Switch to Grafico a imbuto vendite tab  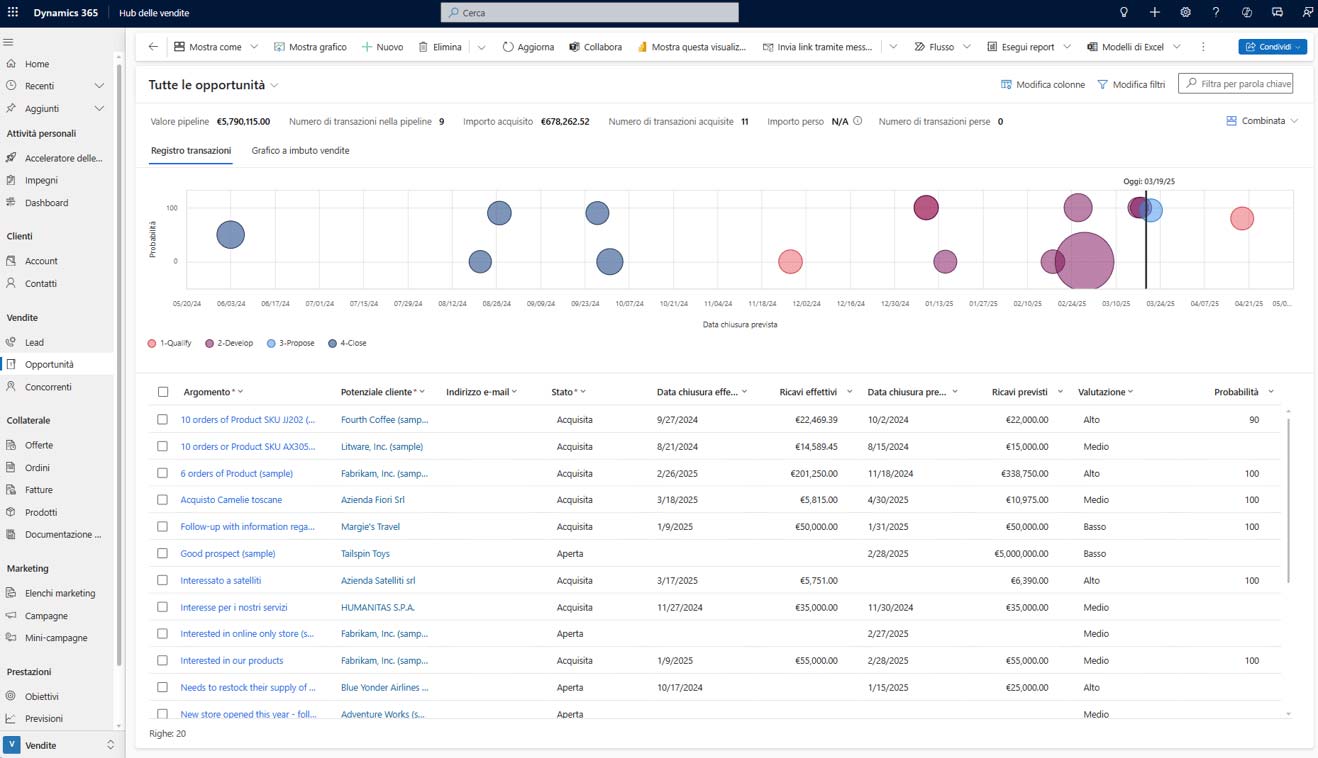(x=300, y=151)
